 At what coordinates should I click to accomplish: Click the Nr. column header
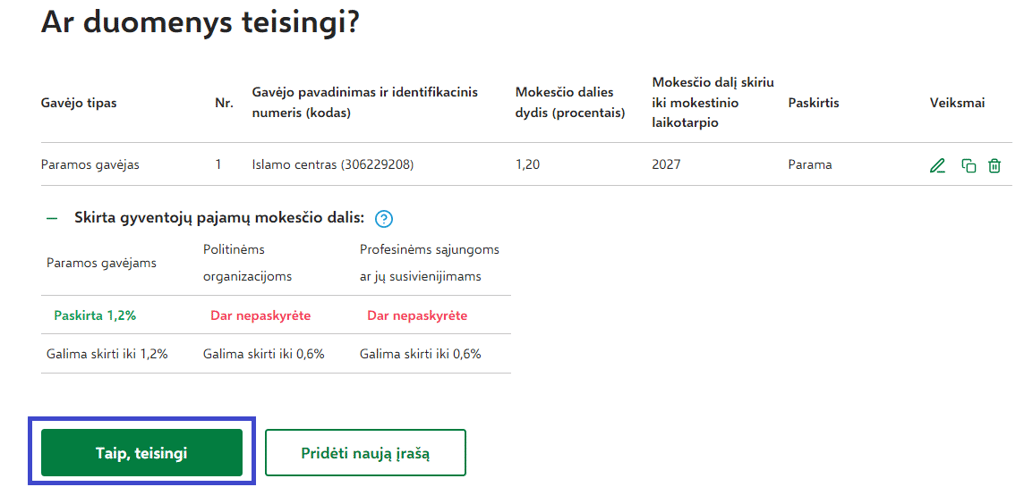tap(224, 103)
